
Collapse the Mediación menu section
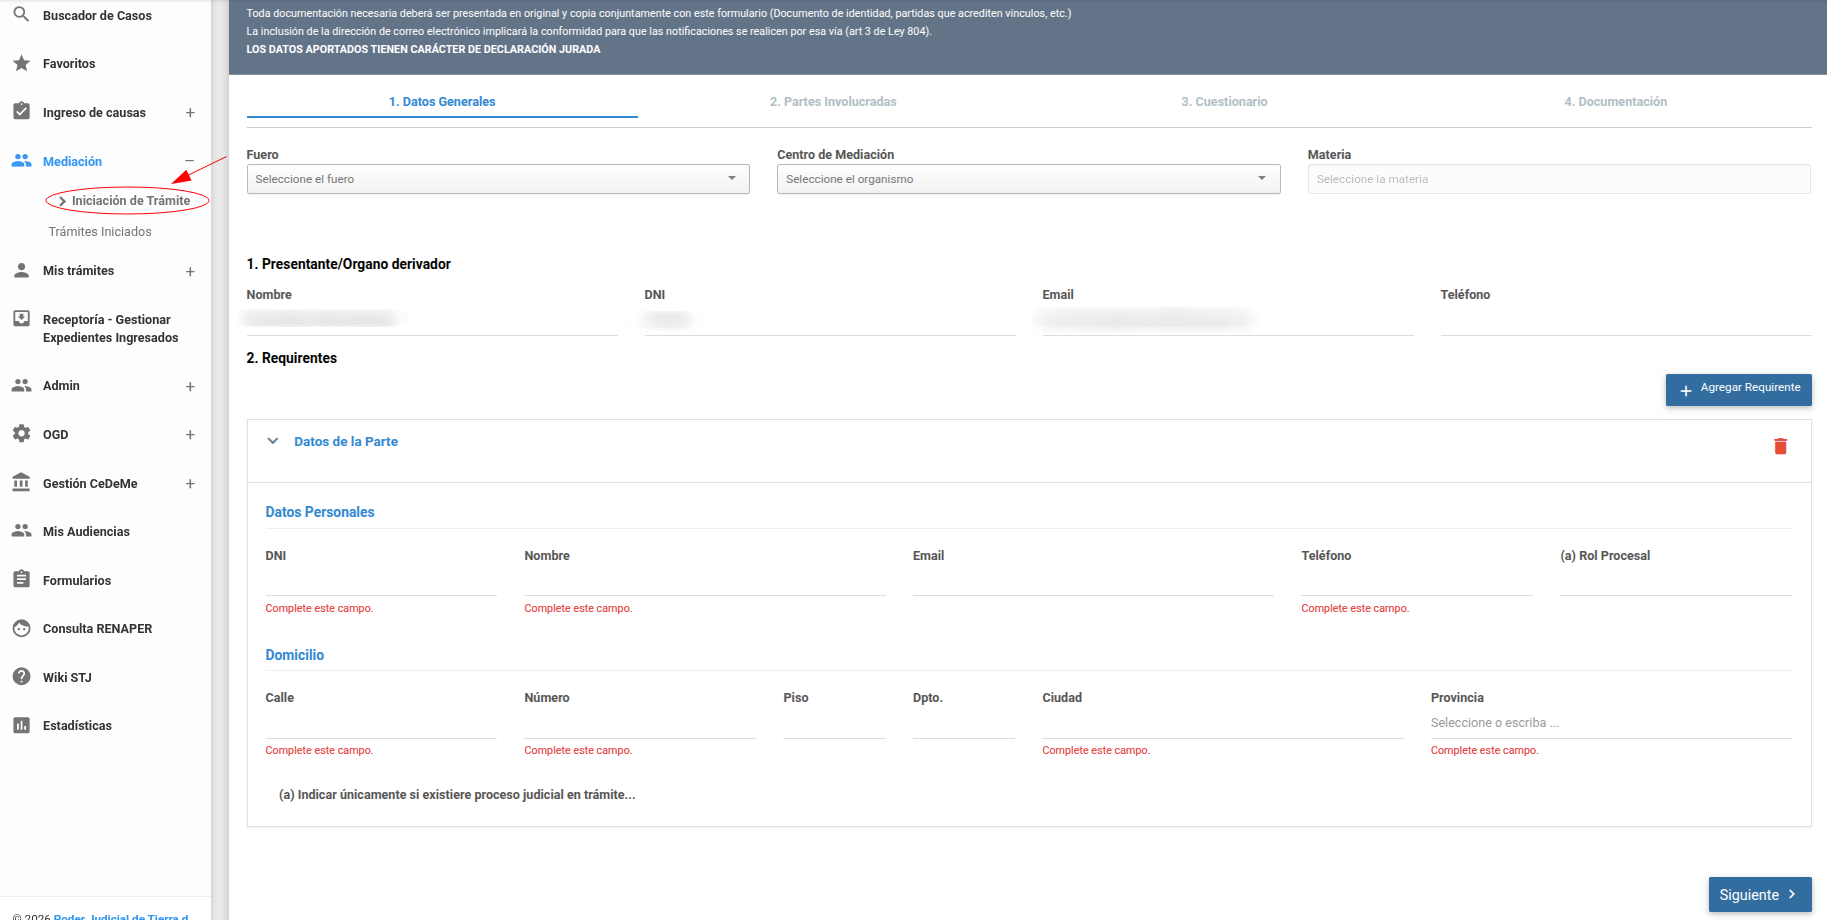190,161
